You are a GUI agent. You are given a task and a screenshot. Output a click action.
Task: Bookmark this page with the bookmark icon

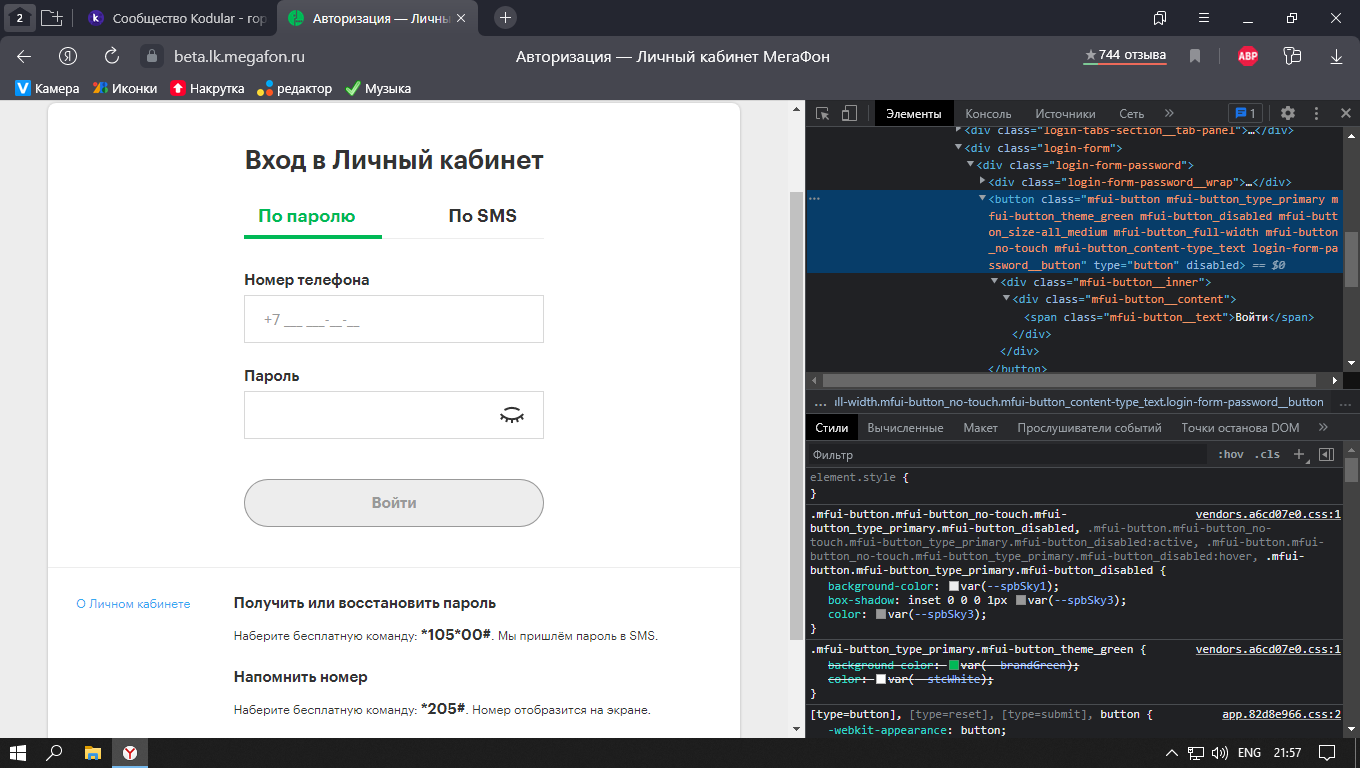point(1195,56)
